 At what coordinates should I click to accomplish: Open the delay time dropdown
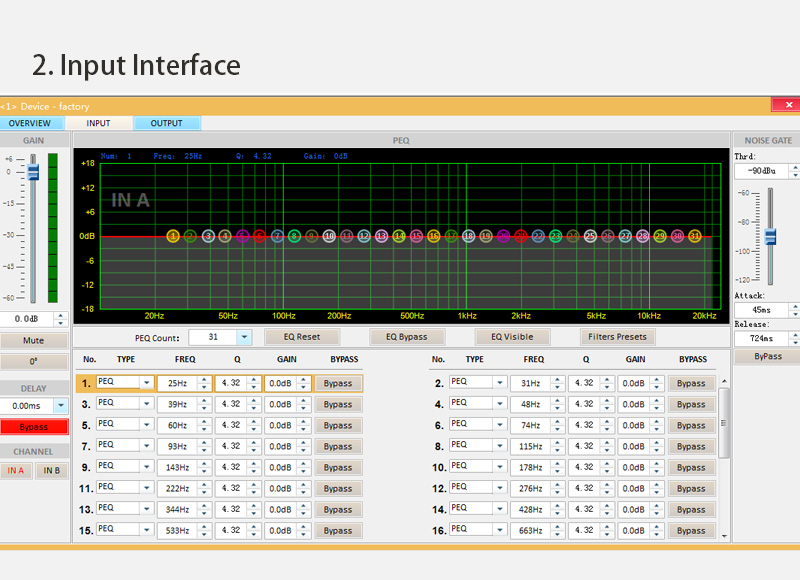point(61,406)
